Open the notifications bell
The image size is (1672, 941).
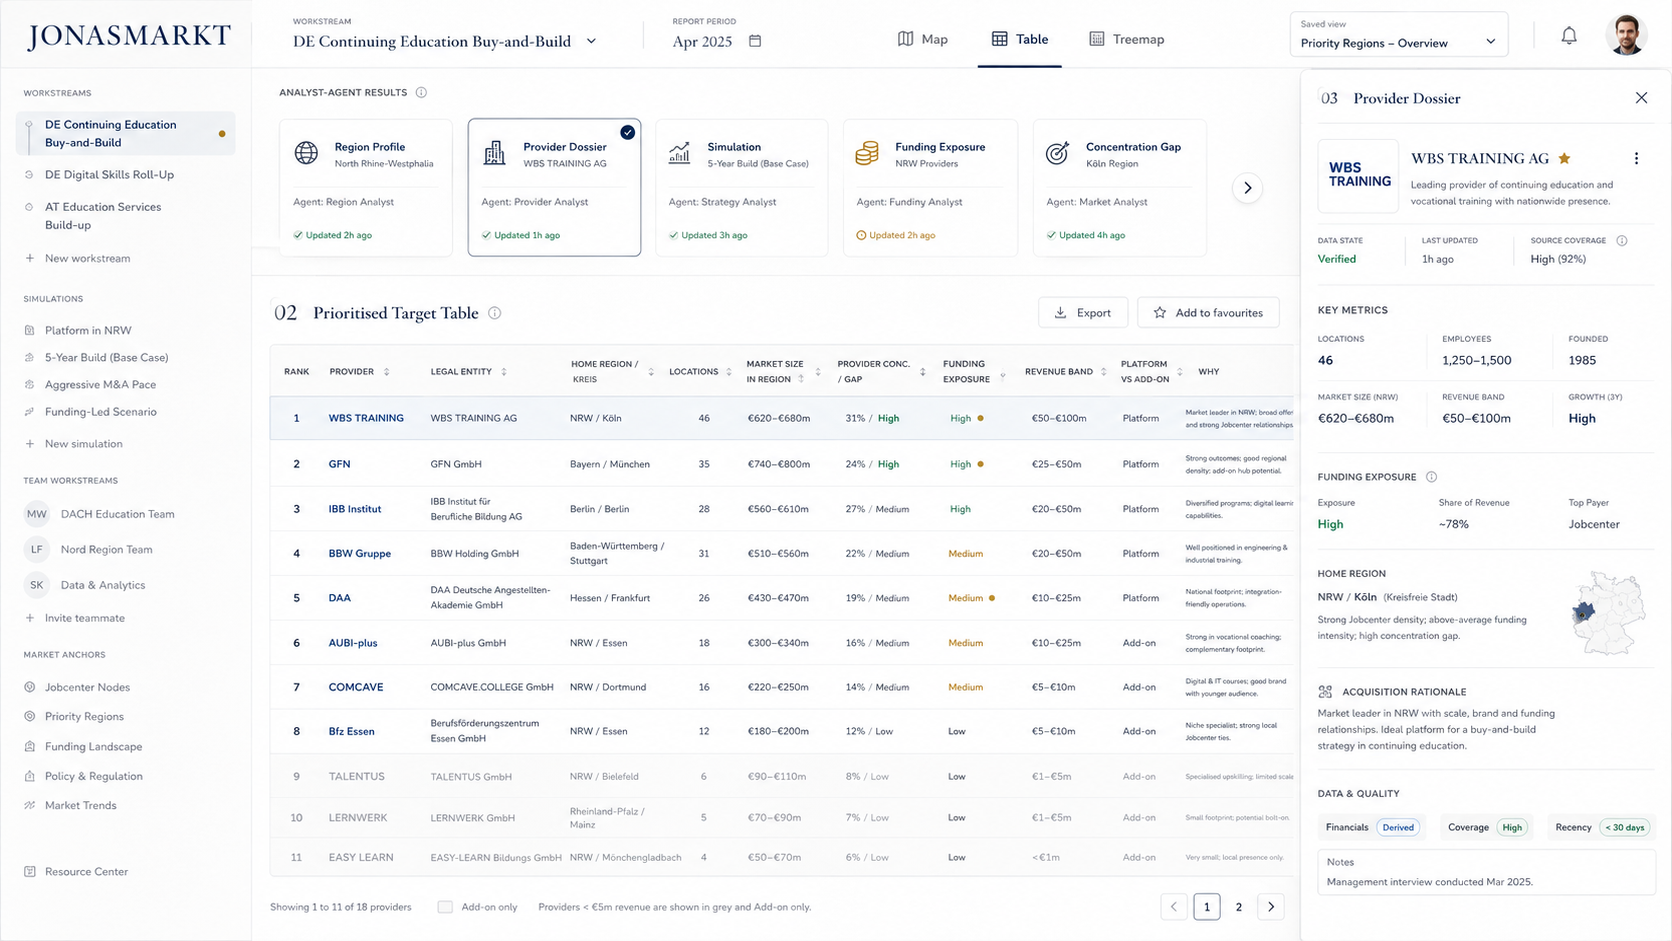click(x=1569, y=36)
